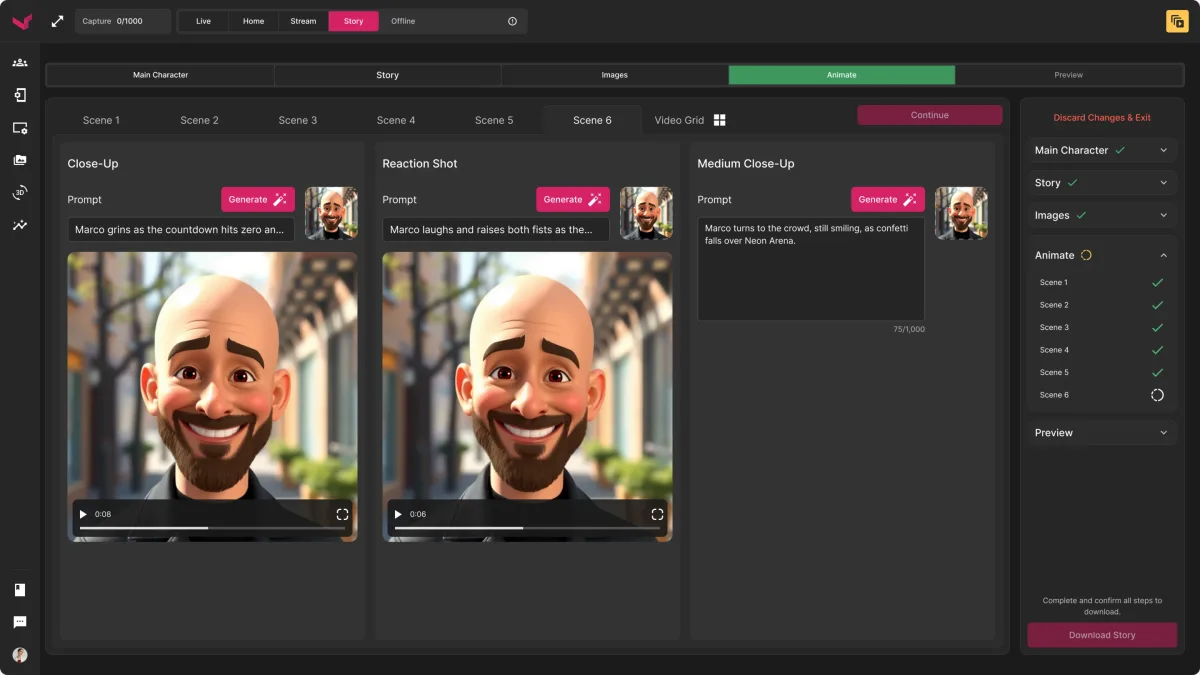Expand the Main Character section chevron
This screenshot has height=675, width=1200.
click(x=1163, y=150)
